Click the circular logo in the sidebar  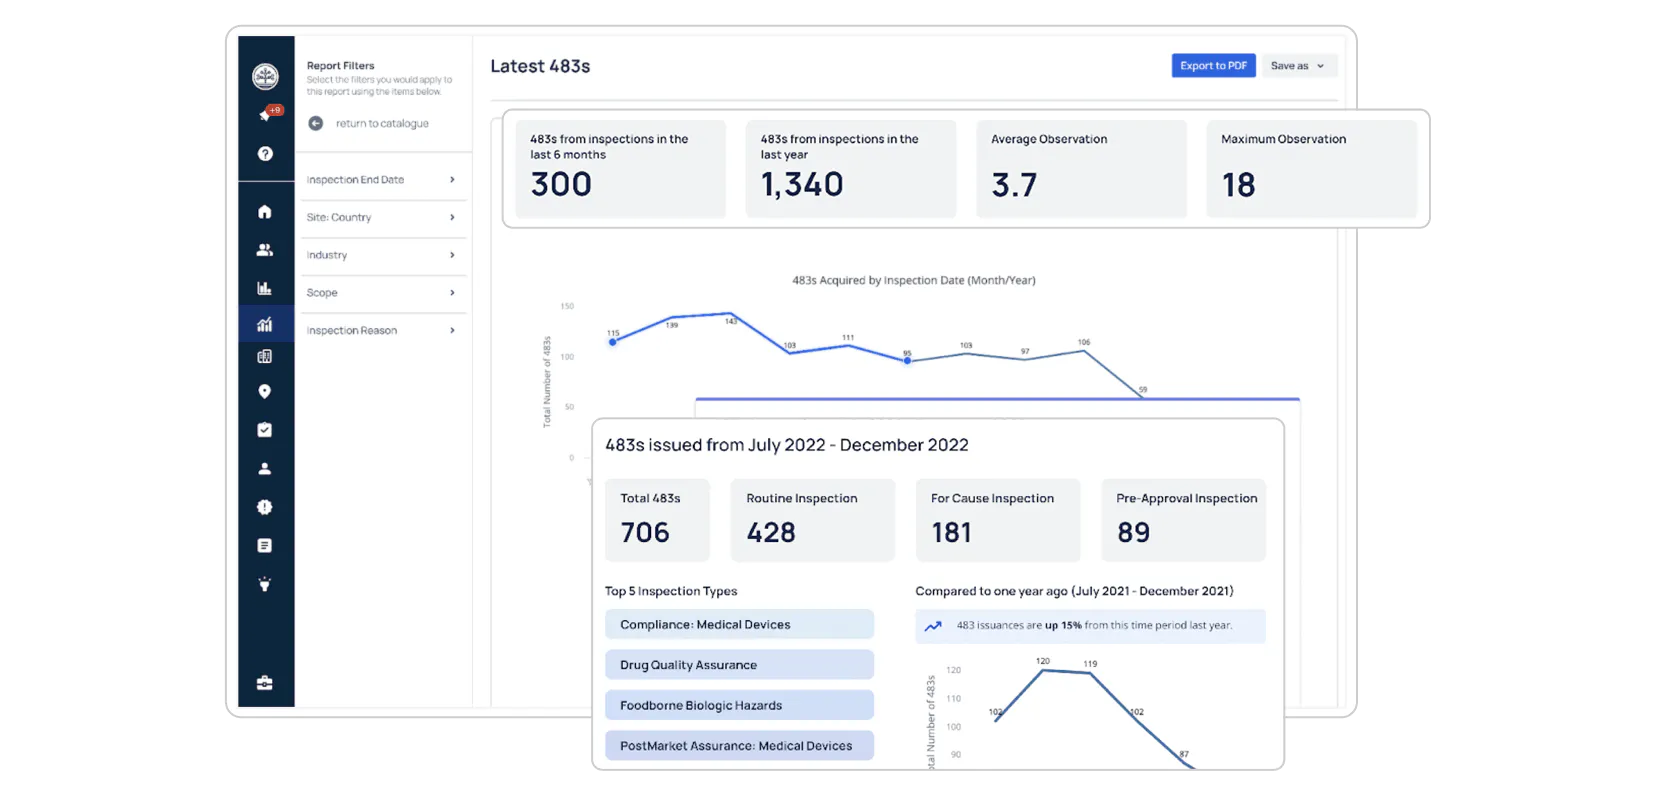(x=265, y=76)
